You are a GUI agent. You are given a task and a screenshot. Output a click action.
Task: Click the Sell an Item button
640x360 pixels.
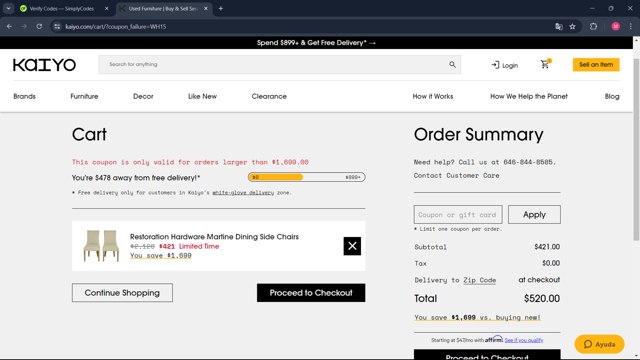tap(596, 64)
